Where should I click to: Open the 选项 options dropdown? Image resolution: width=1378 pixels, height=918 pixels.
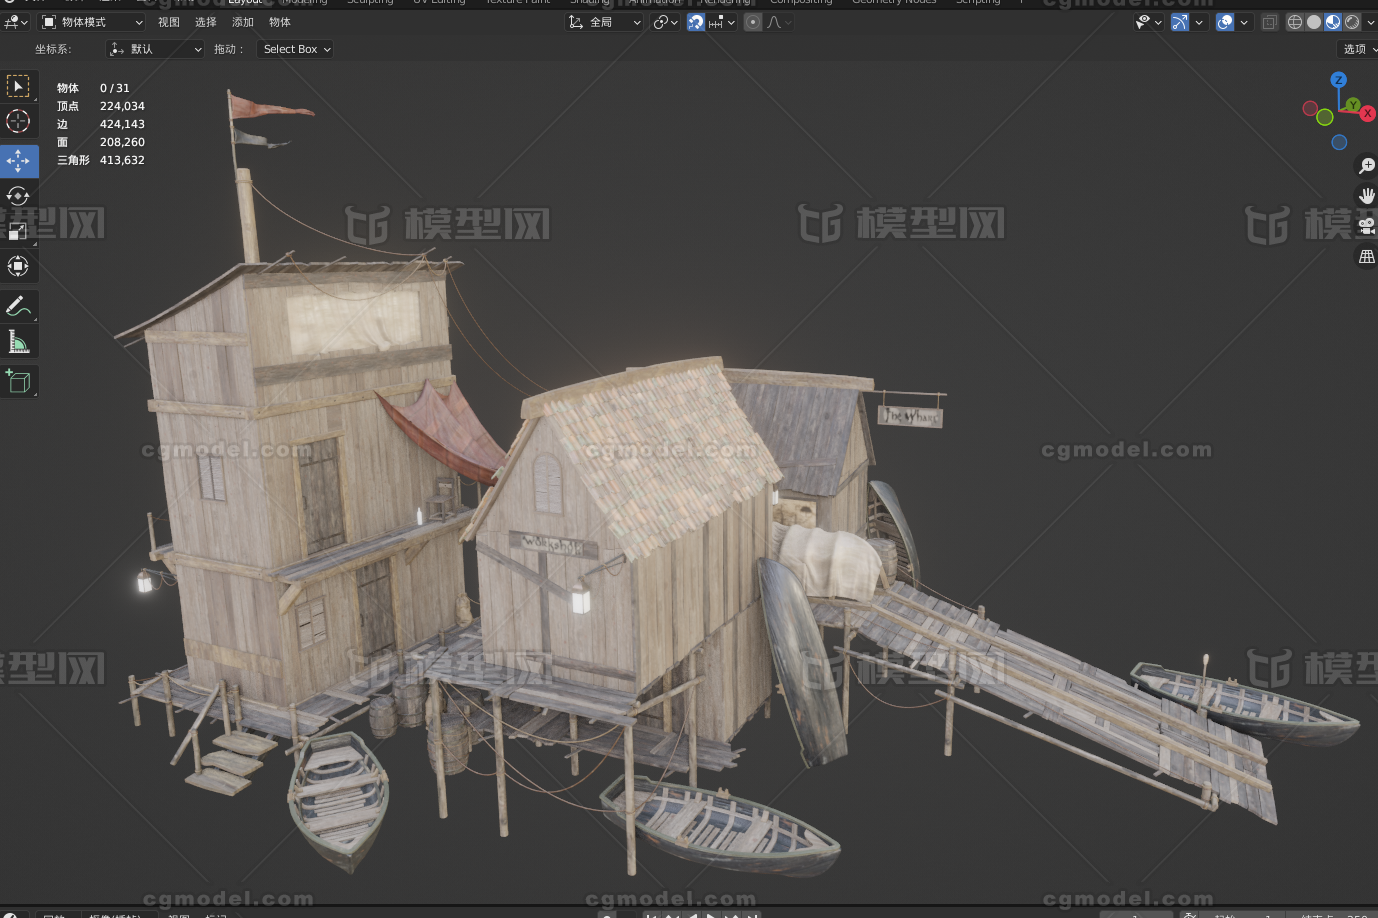[x=1358, y=49]
